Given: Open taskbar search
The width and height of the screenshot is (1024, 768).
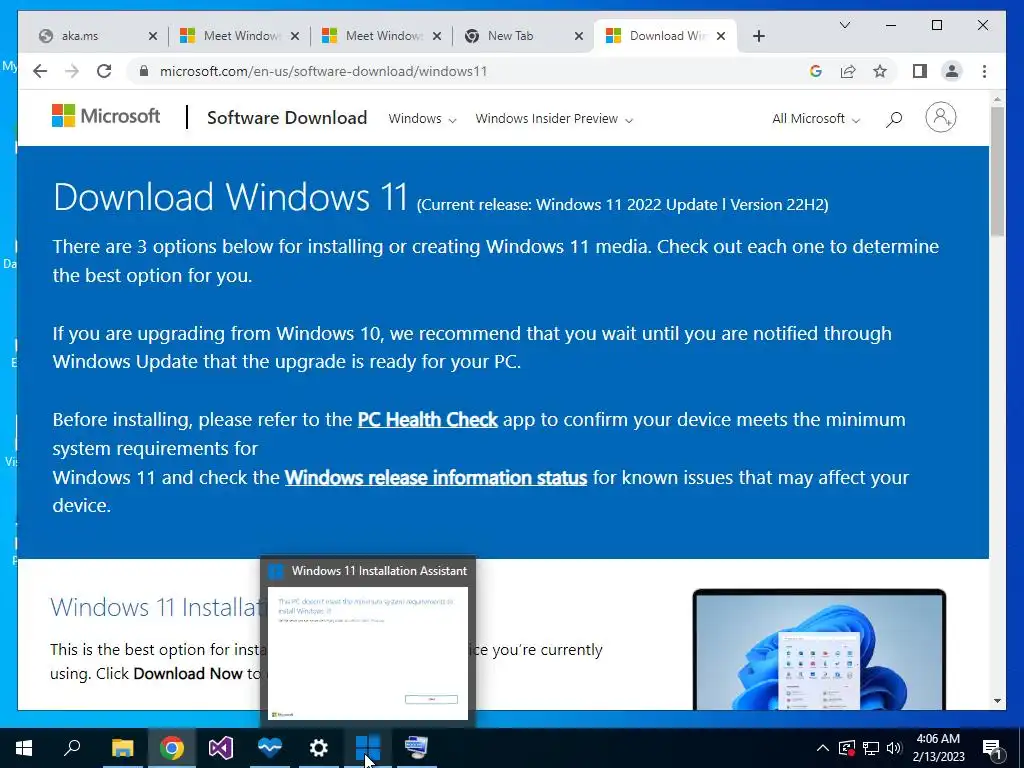Looking at the screenshot, I should [x=72, y=748].
